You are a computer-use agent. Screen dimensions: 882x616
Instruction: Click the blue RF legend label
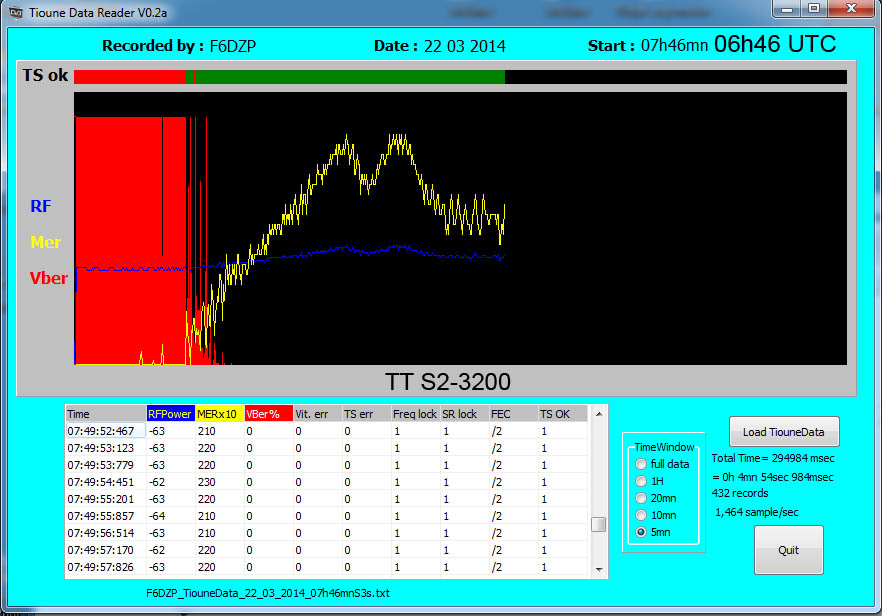40,206
